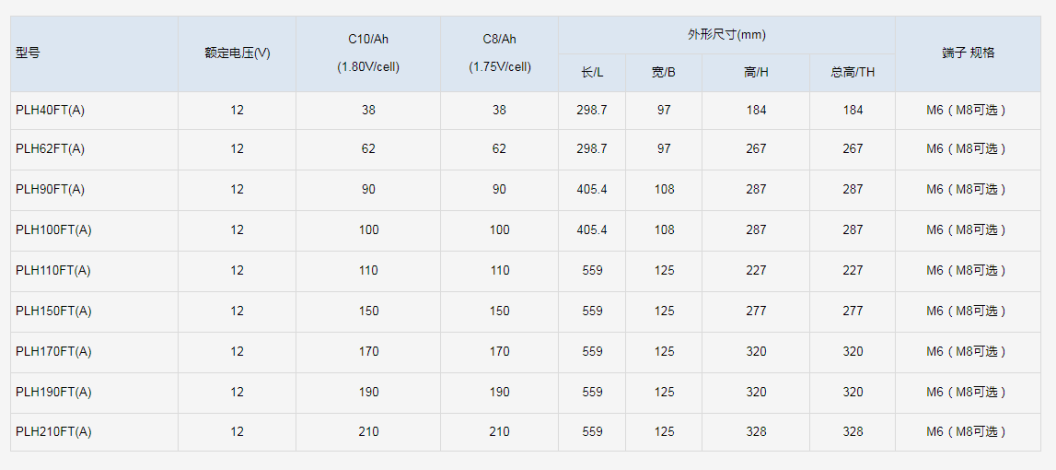Select the 端子 规格 column header
Viewport: 1056px width, 470px height.
tap(968, 53)
